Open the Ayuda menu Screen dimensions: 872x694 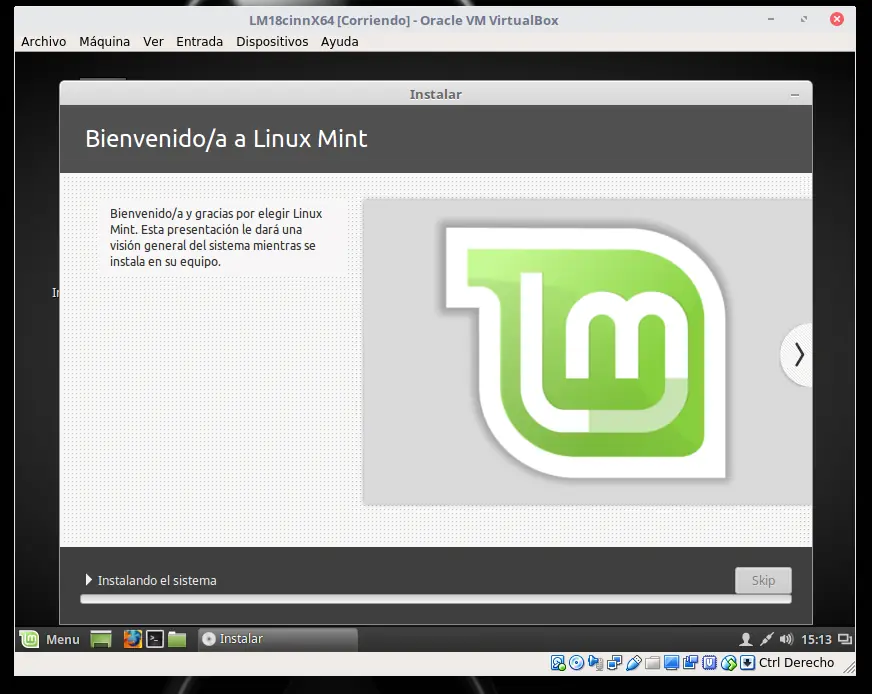point(339,42)
